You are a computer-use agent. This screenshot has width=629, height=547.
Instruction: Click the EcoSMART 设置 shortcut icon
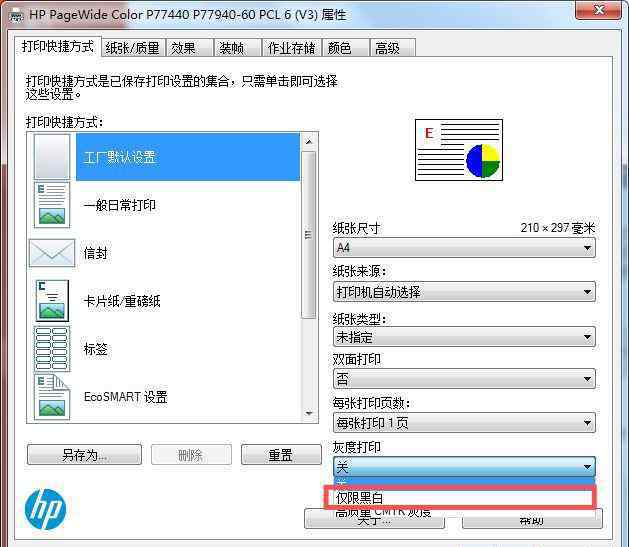[52, 397]
